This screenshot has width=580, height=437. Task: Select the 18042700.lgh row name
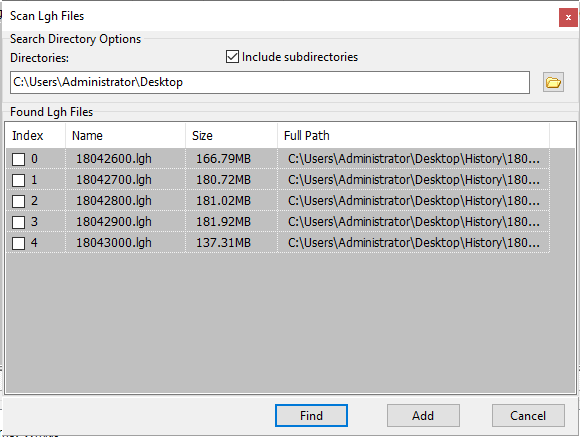[114, 180]
